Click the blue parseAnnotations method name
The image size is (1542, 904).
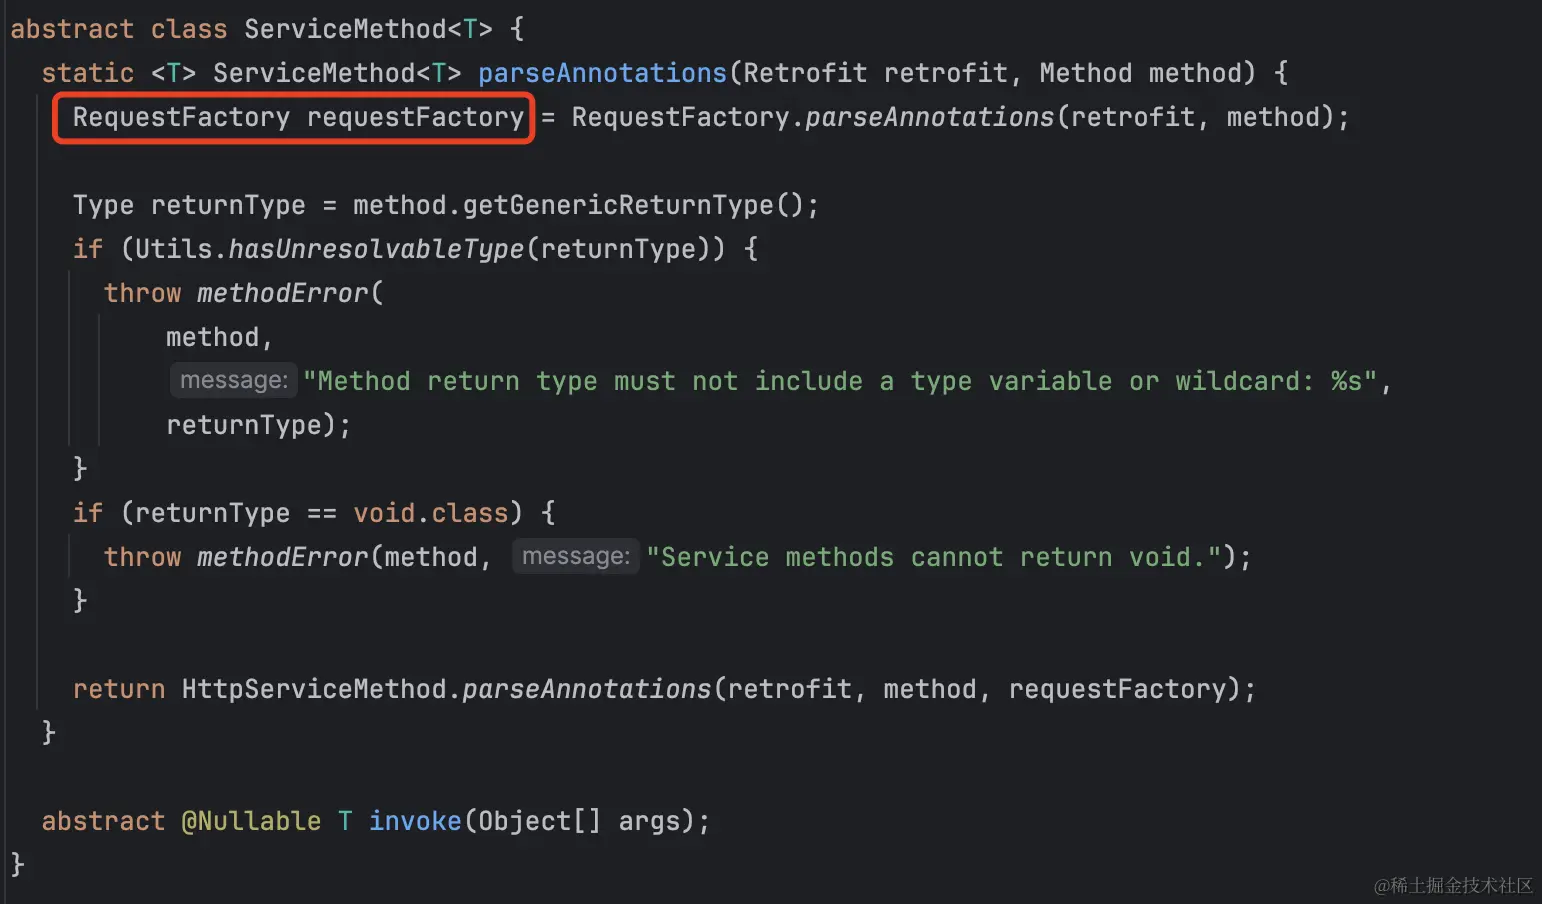click(x=602, y=73)
